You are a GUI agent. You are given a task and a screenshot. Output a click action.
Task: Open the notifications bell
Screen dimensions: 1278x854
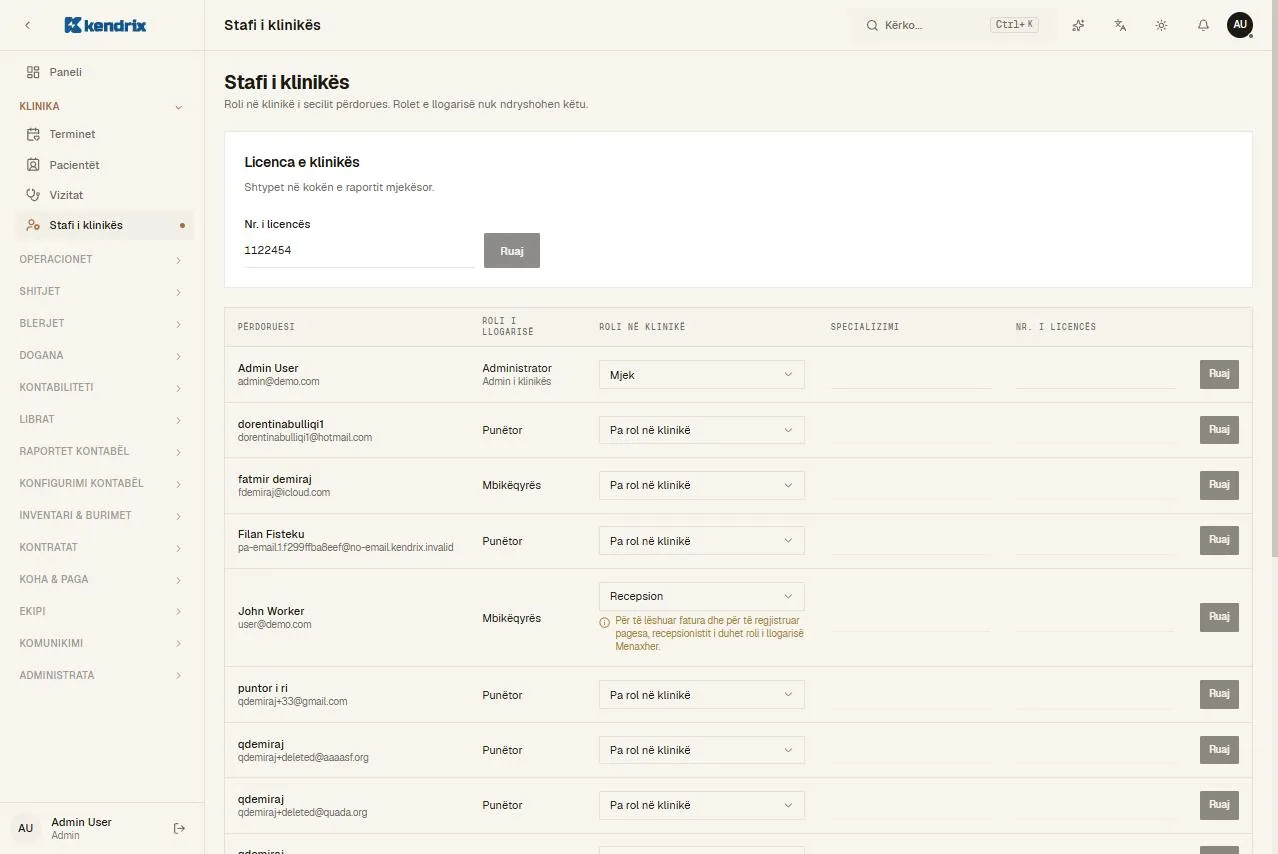click(1203, 25)
